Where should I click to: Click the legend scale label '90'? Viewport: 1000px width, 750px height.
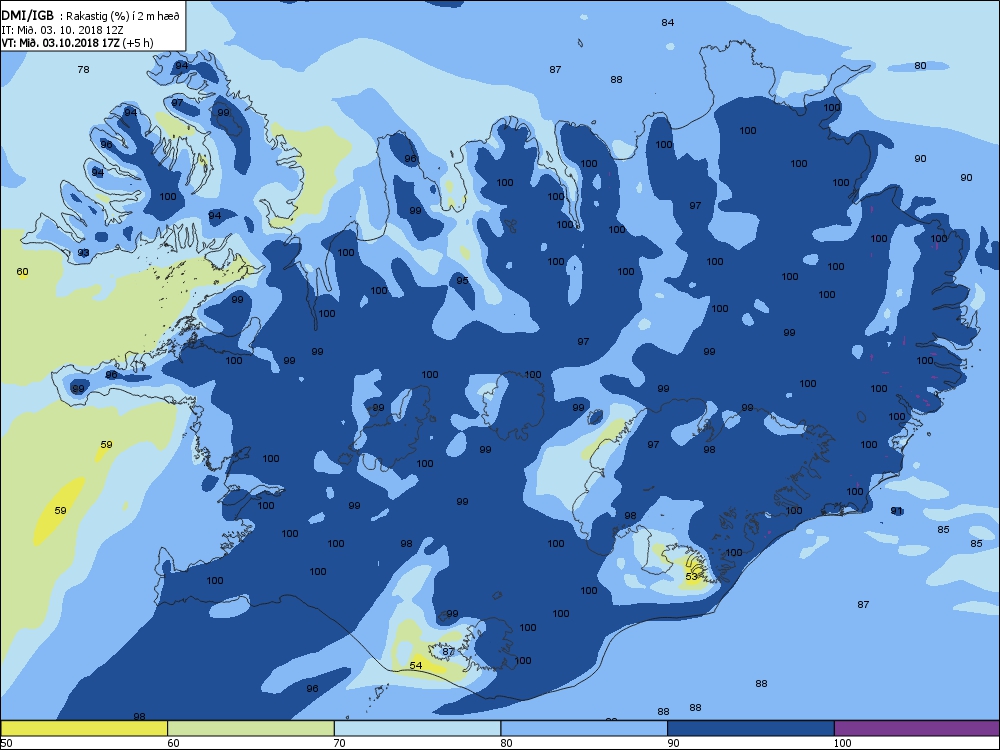tap(673, 743)
